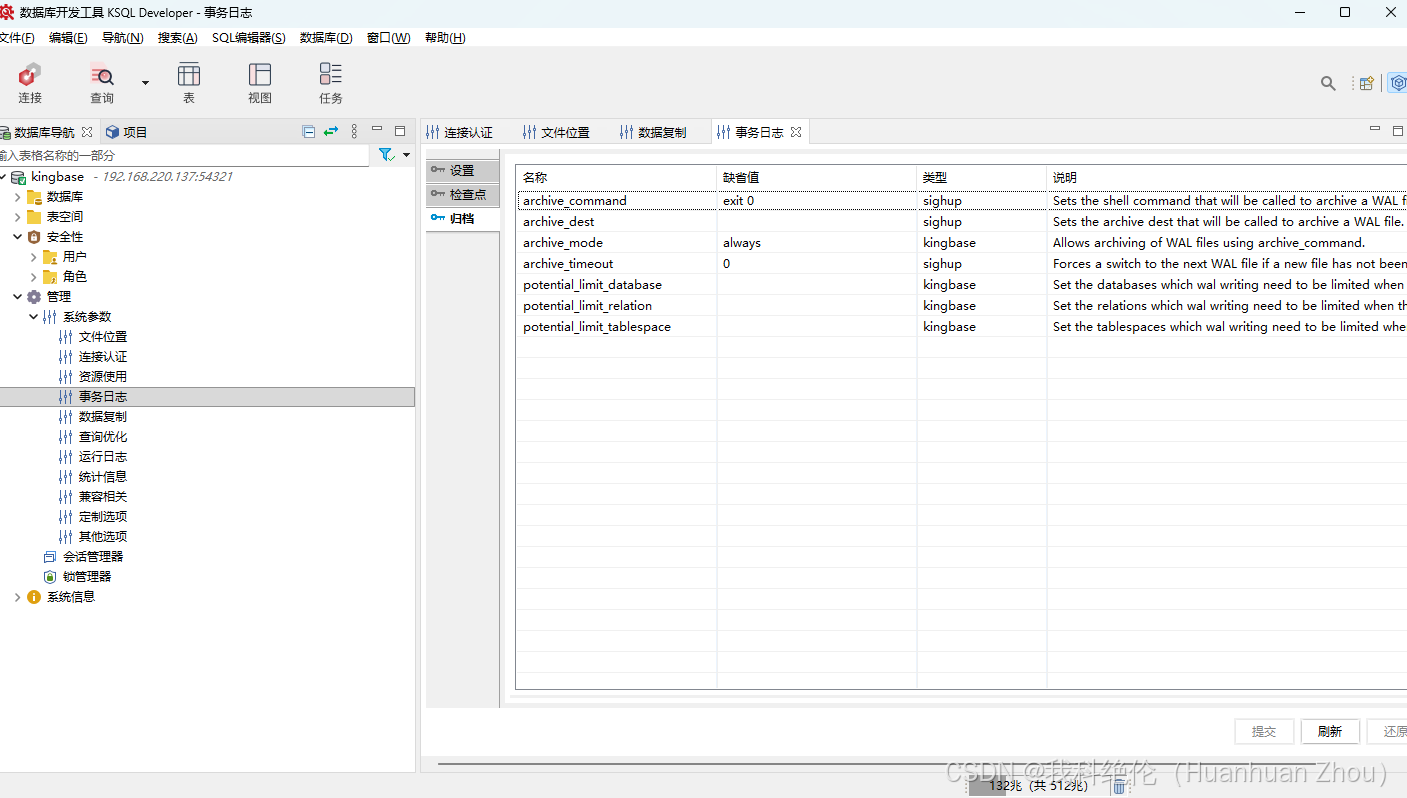Select the 检查点 side tab
1407x798 pixels.
pos(462,195)
